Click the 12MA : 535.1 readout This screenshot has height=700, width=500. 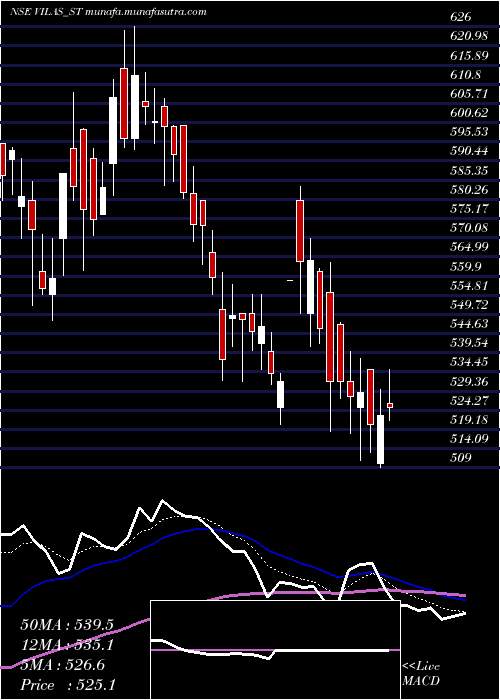(x=67, y=645)
